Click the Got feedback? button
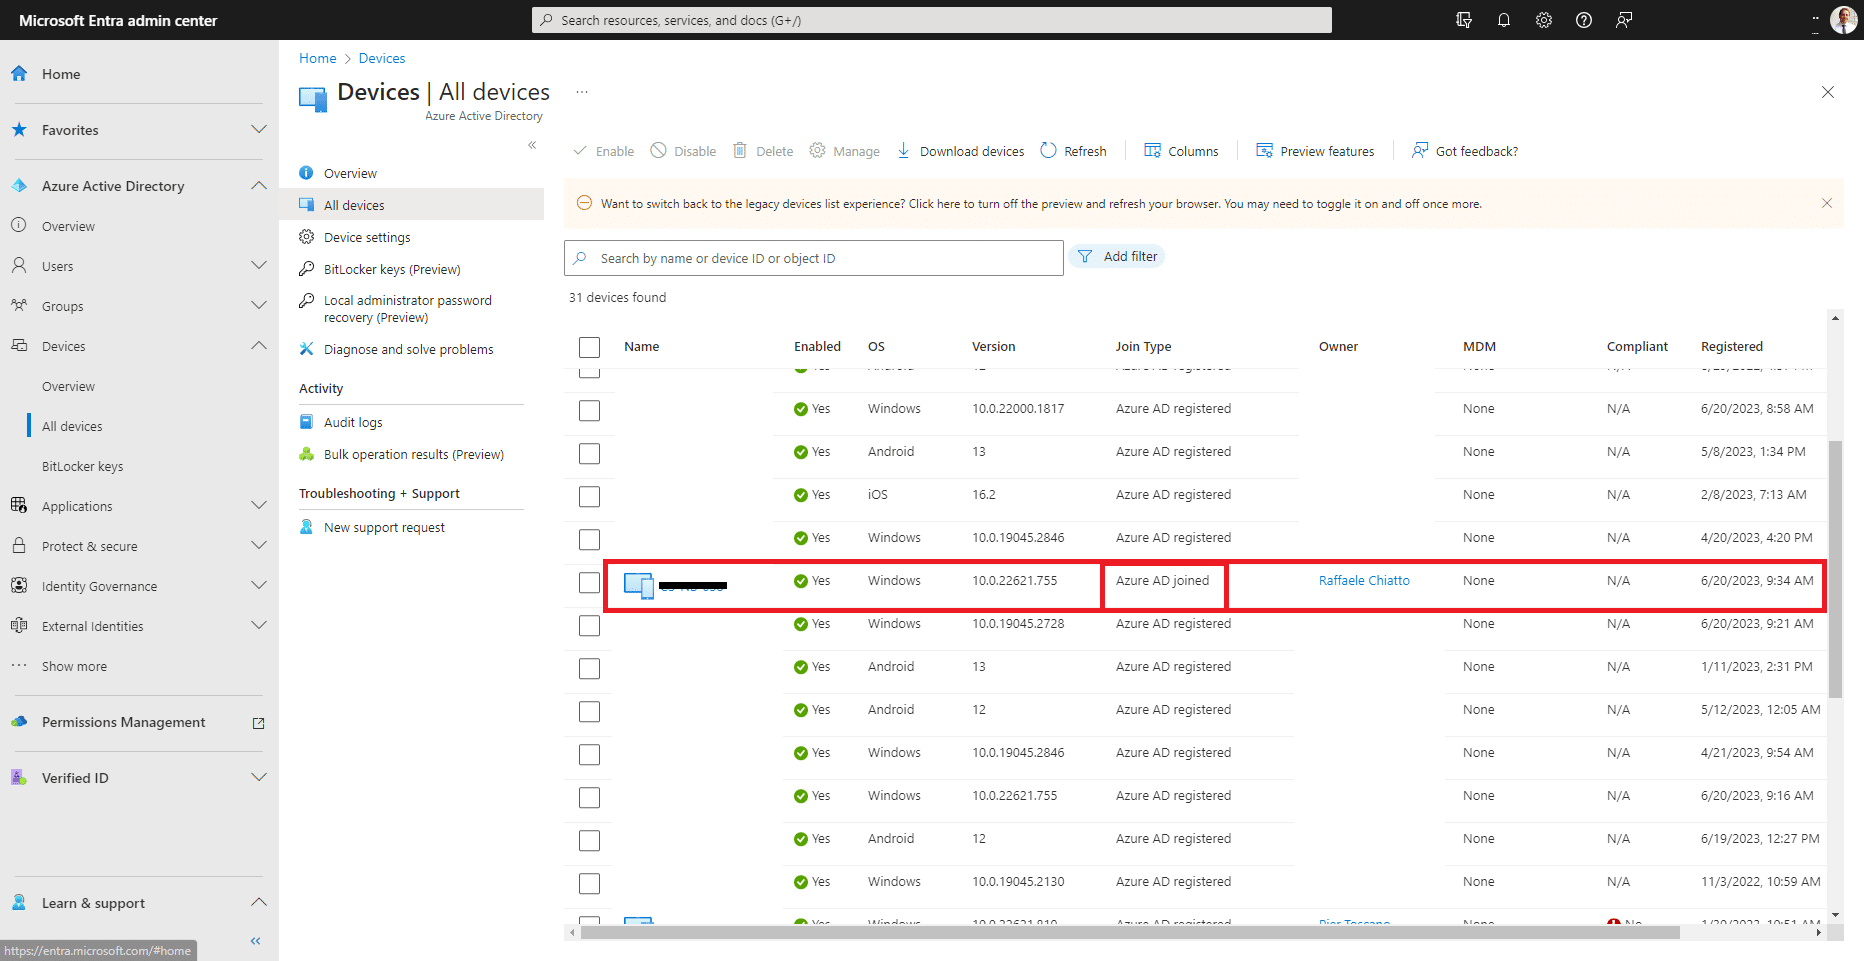 [x=1465, y=151]
